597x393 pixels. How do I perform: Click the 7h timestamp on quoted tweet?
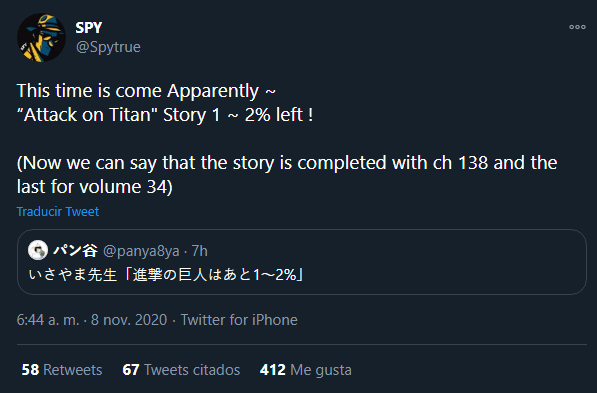pos(200,251)
